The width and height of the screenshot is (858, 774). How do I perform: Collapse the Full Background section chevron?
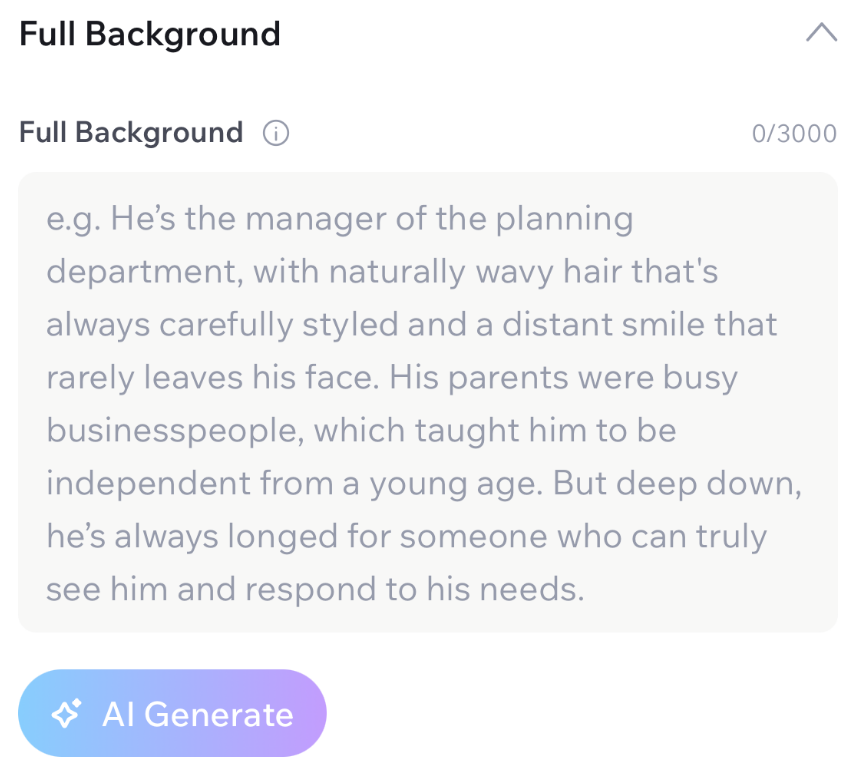821,33
